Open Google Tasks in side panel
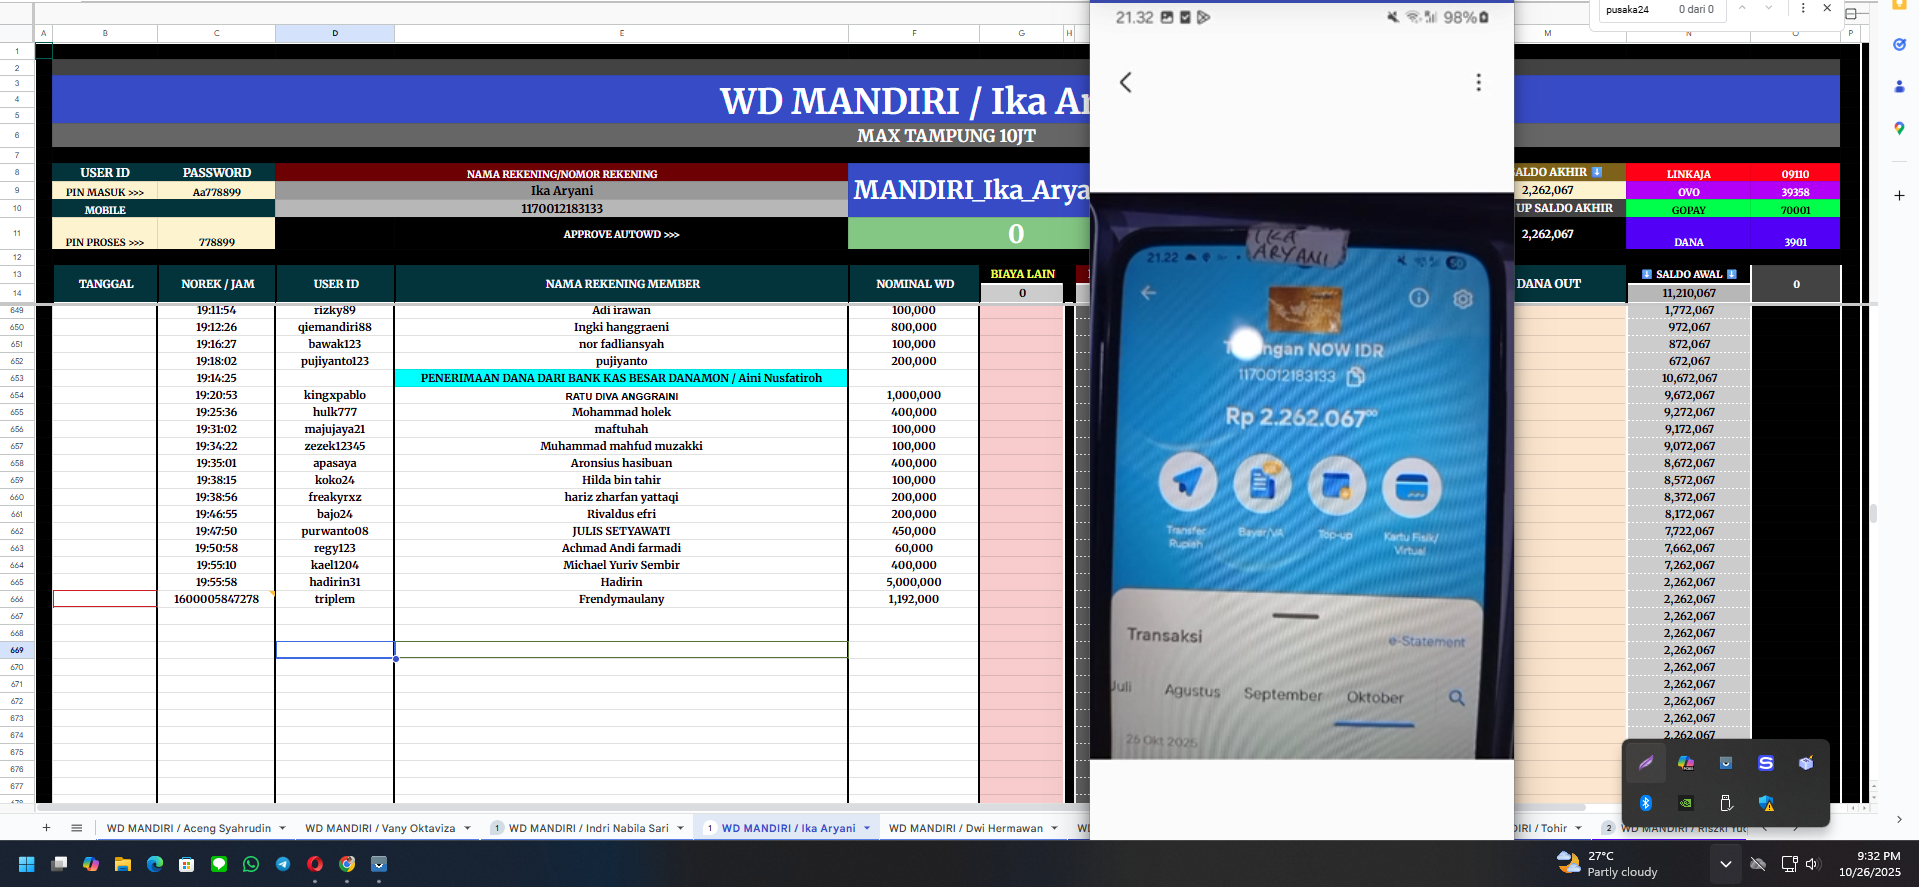Viewport: 1919px width, 887px height. click(1899, 45)
